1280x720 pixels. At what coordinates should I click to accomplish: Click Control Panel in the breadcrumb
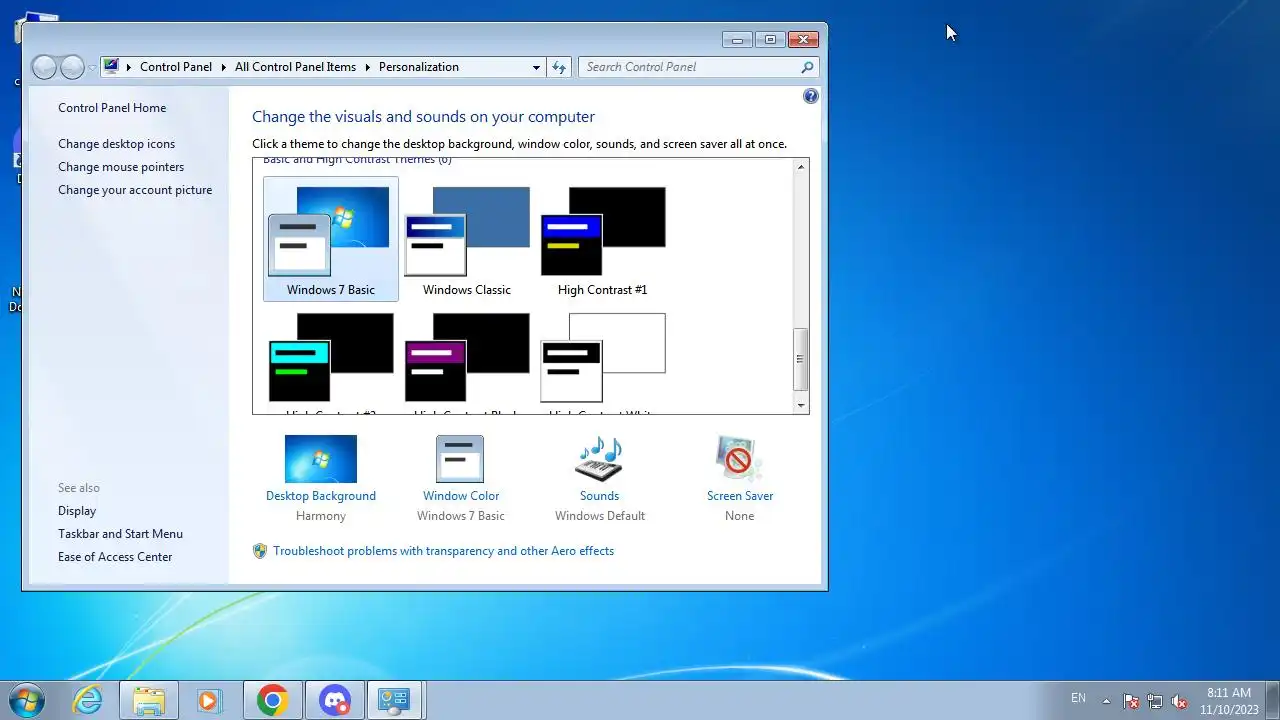(176, 67)
